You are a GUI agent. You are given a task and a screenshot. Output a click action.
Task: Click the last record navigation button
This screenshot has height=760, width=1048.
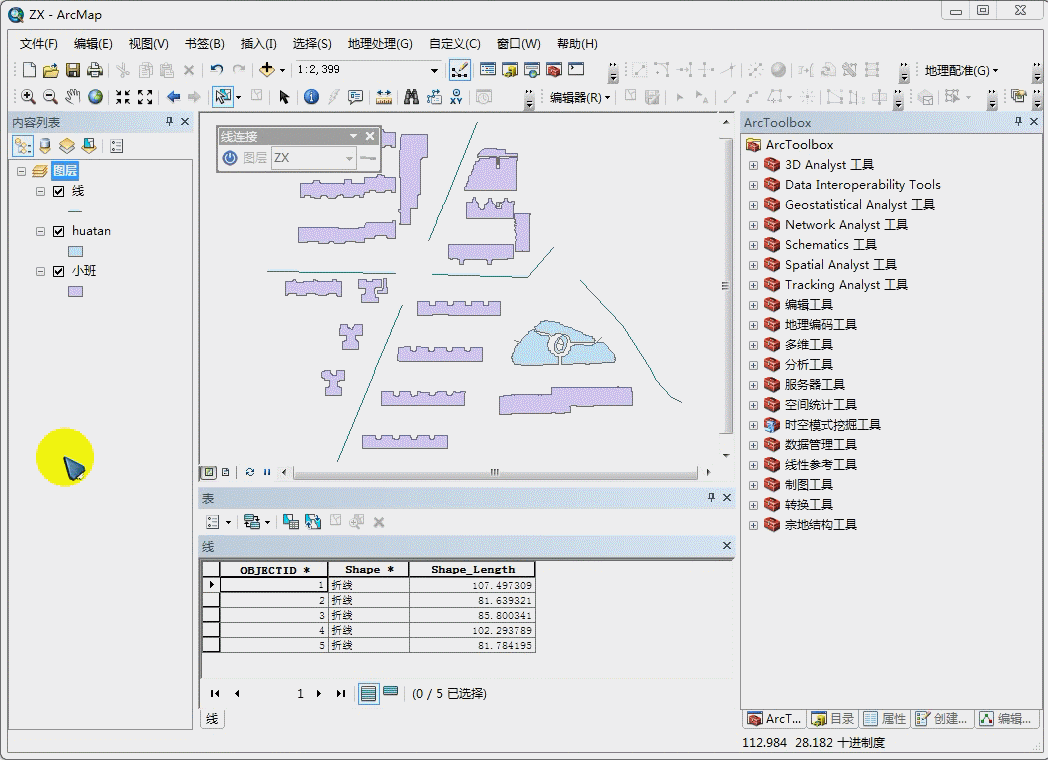340,693
